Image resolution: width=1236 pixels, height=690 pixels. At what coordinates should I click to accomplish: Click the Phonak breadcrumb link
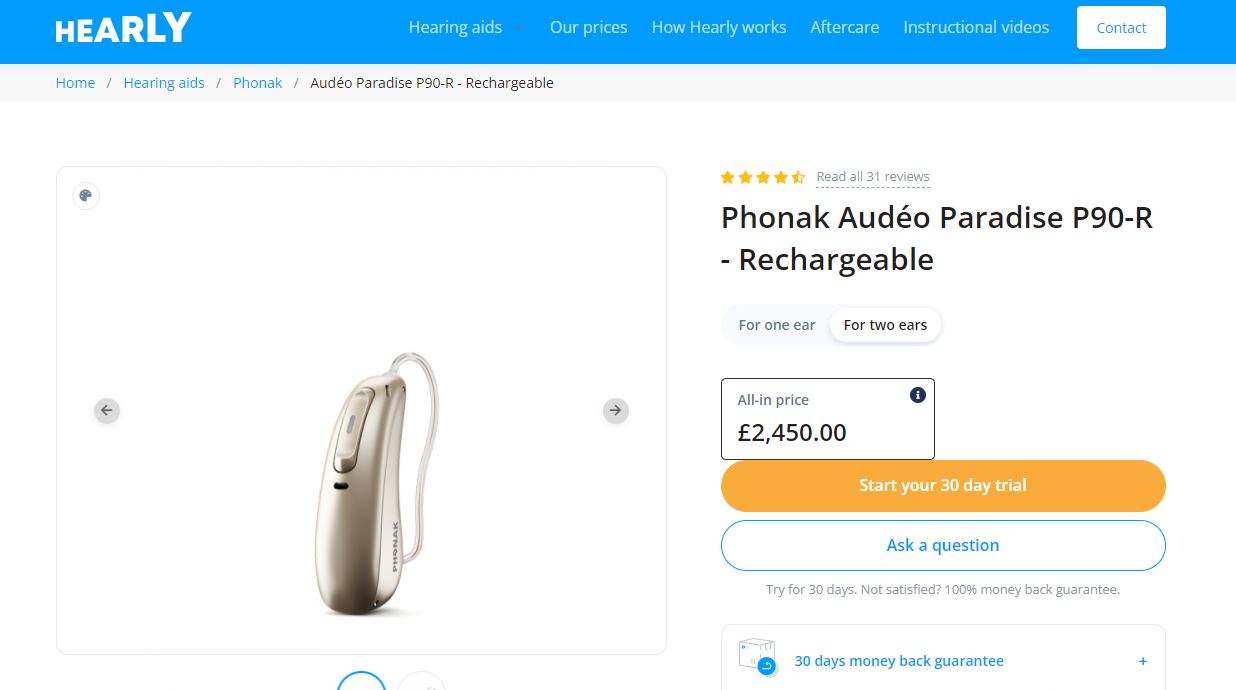pos(258,83)
